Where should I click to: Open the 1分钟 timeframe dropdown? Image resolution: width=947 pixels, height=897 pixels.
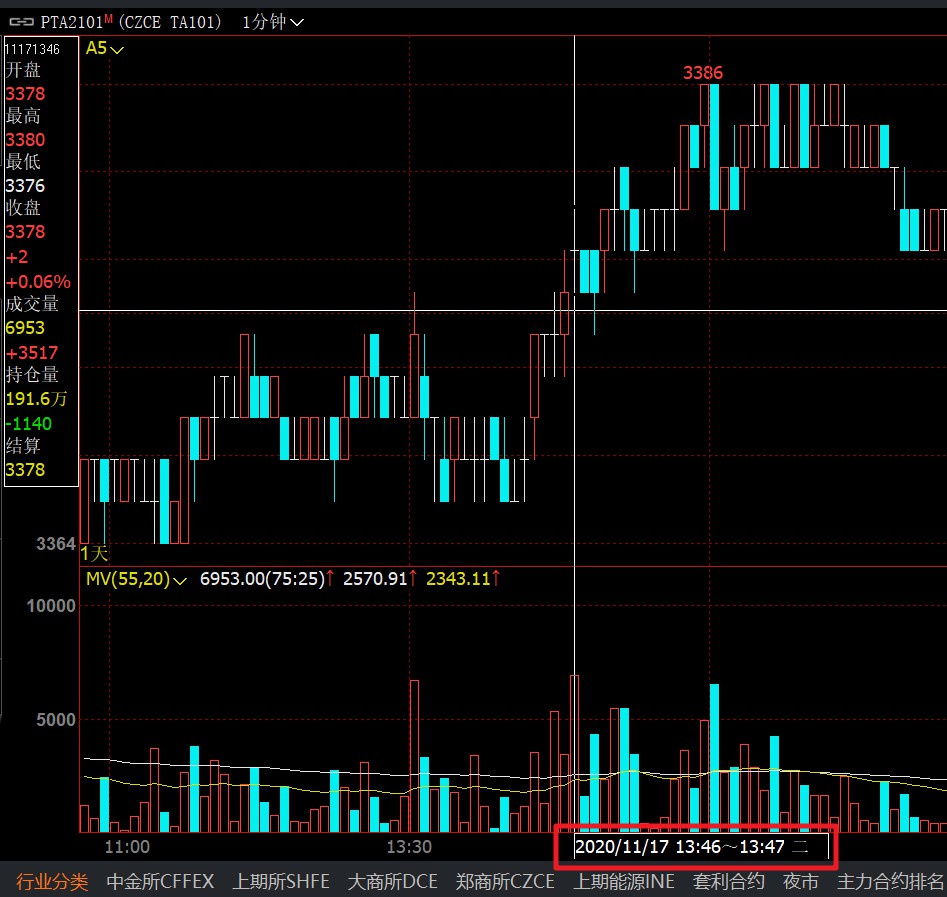tap(273, 21)
